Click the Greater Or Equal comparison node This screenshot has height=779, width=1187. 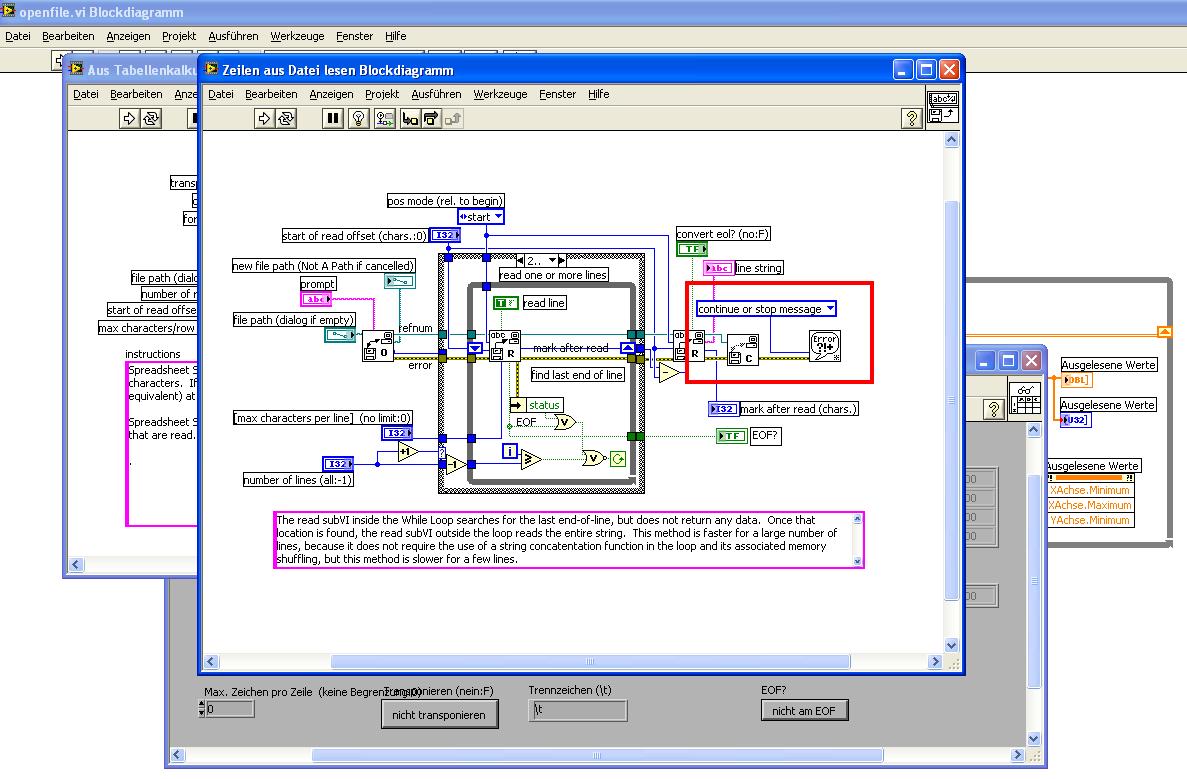531,459
